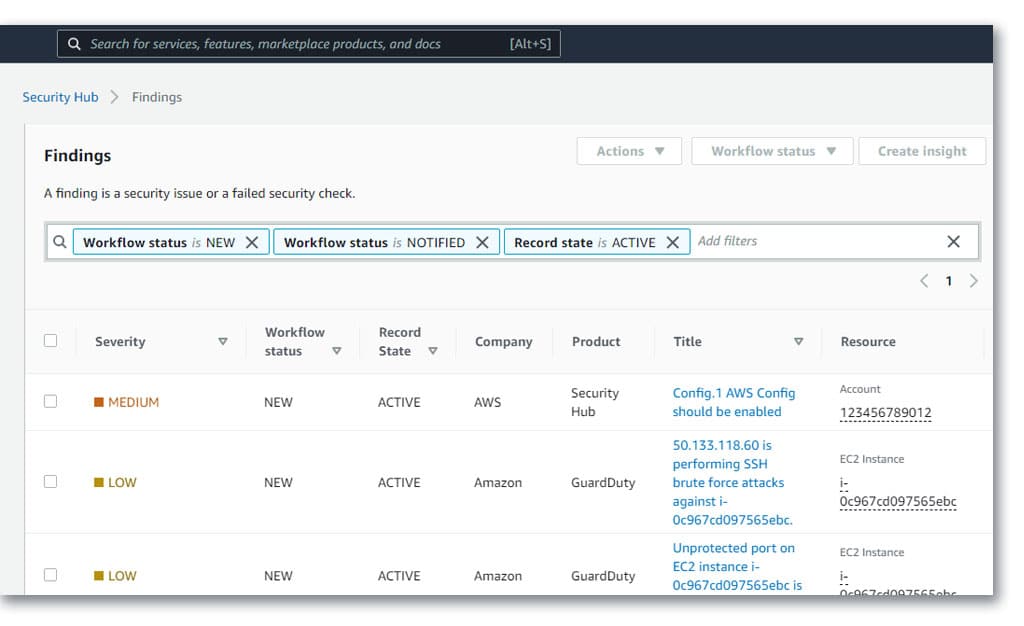Screen dimensions: 1024x626
Task: Clear all filters with the X at filter bar right
Action: (952, 241)
